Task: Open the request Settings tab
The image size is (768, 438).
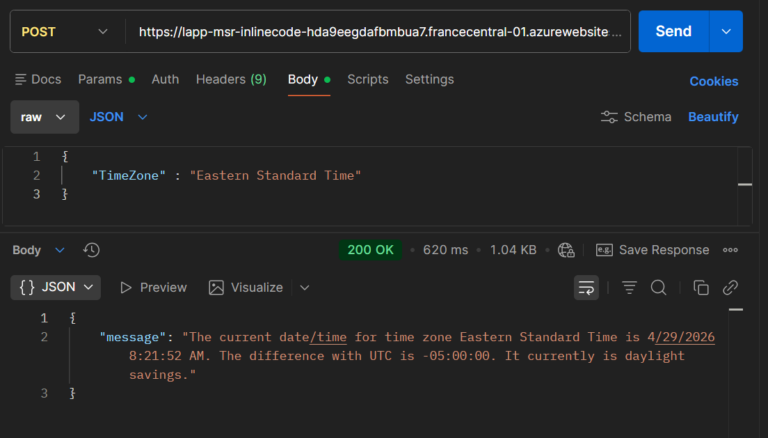Action: (x=430, y=79)
